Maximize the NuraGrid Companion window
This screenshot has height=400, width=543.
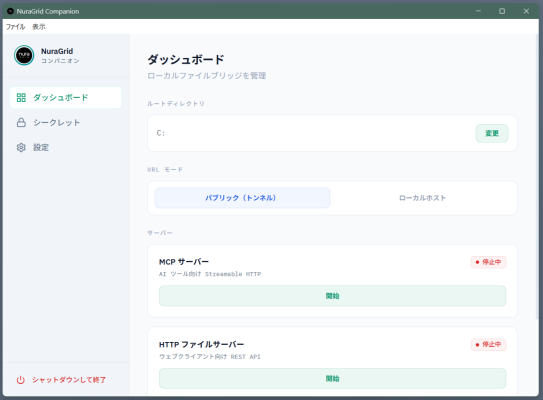(x=502, y=11)
